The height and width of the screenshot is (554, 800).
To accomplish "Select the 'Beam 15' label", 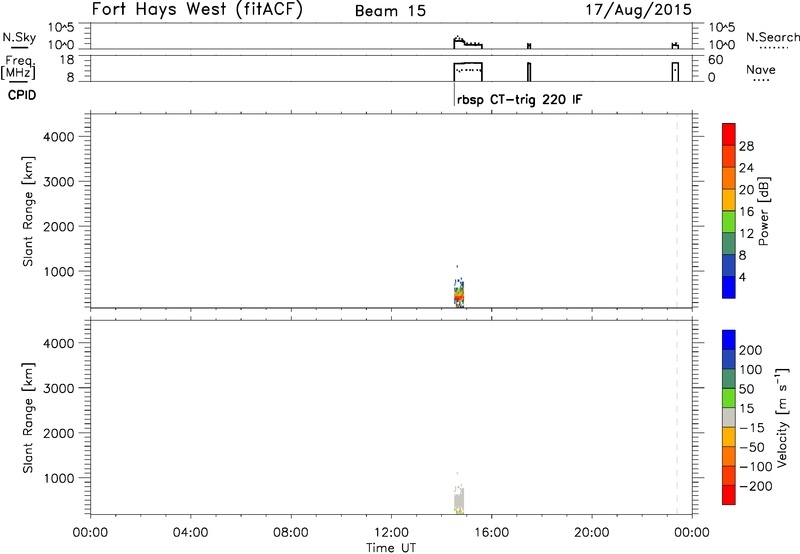I will (x=390, y=11).
